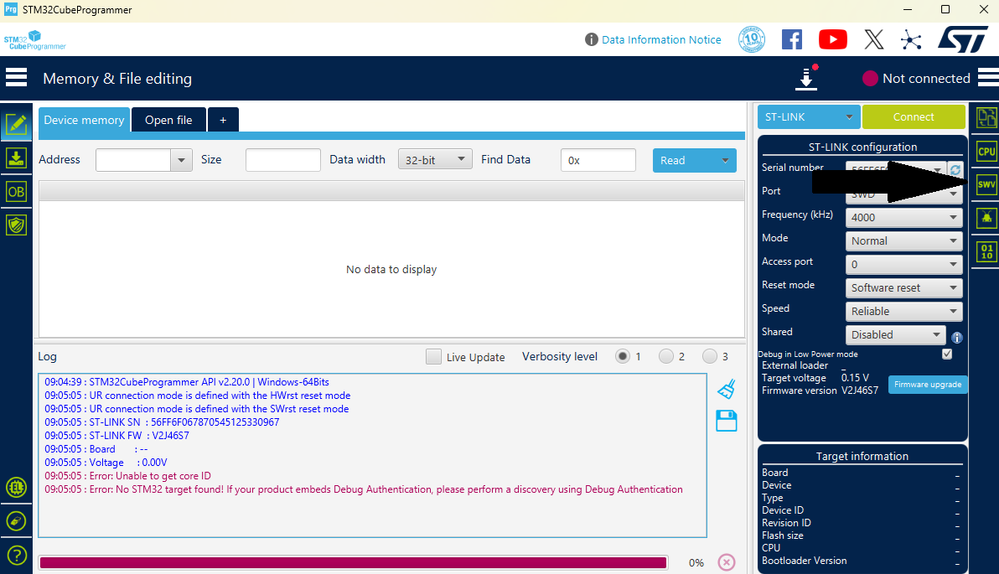The image size is (999, 574).
Task: Open the ST community network icon
Action: pyautogui.click(x=911, y=39)
